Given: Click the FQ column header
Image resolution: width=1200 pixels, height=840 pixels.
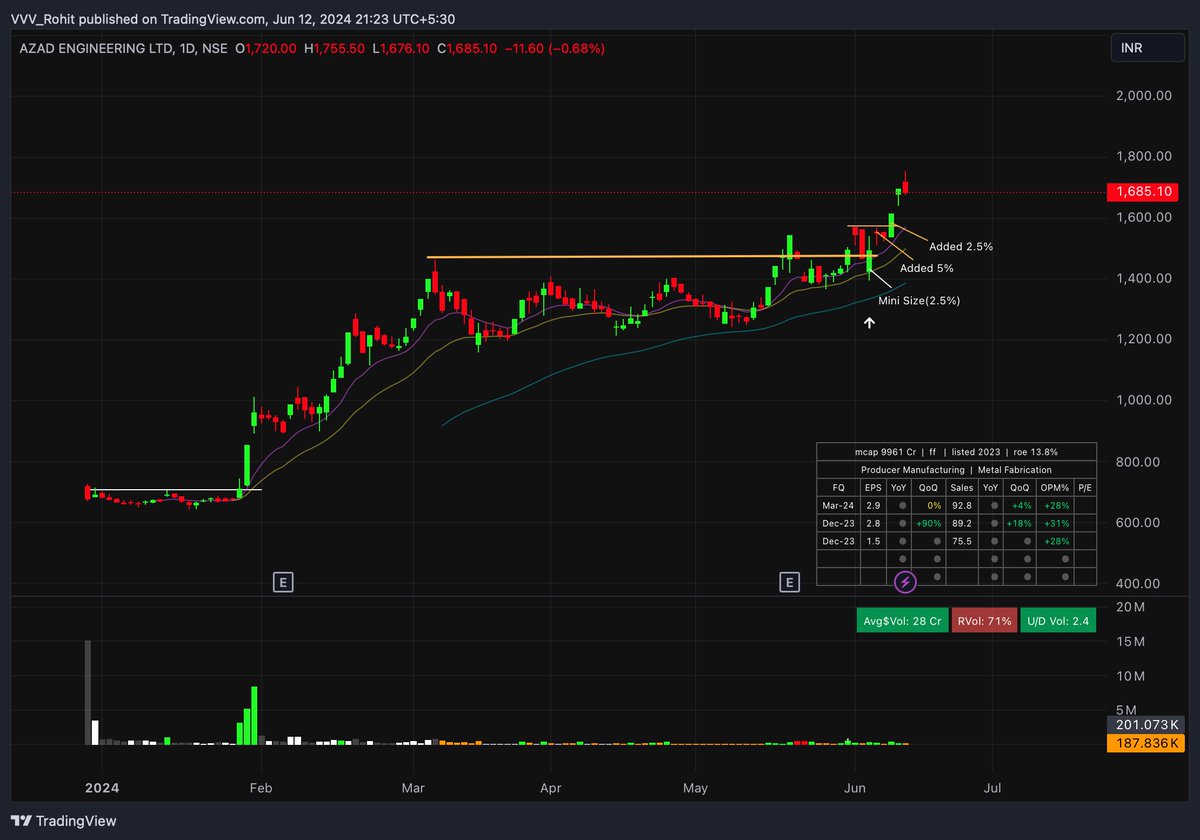Looking at the screenshot, I should point(839,488).
